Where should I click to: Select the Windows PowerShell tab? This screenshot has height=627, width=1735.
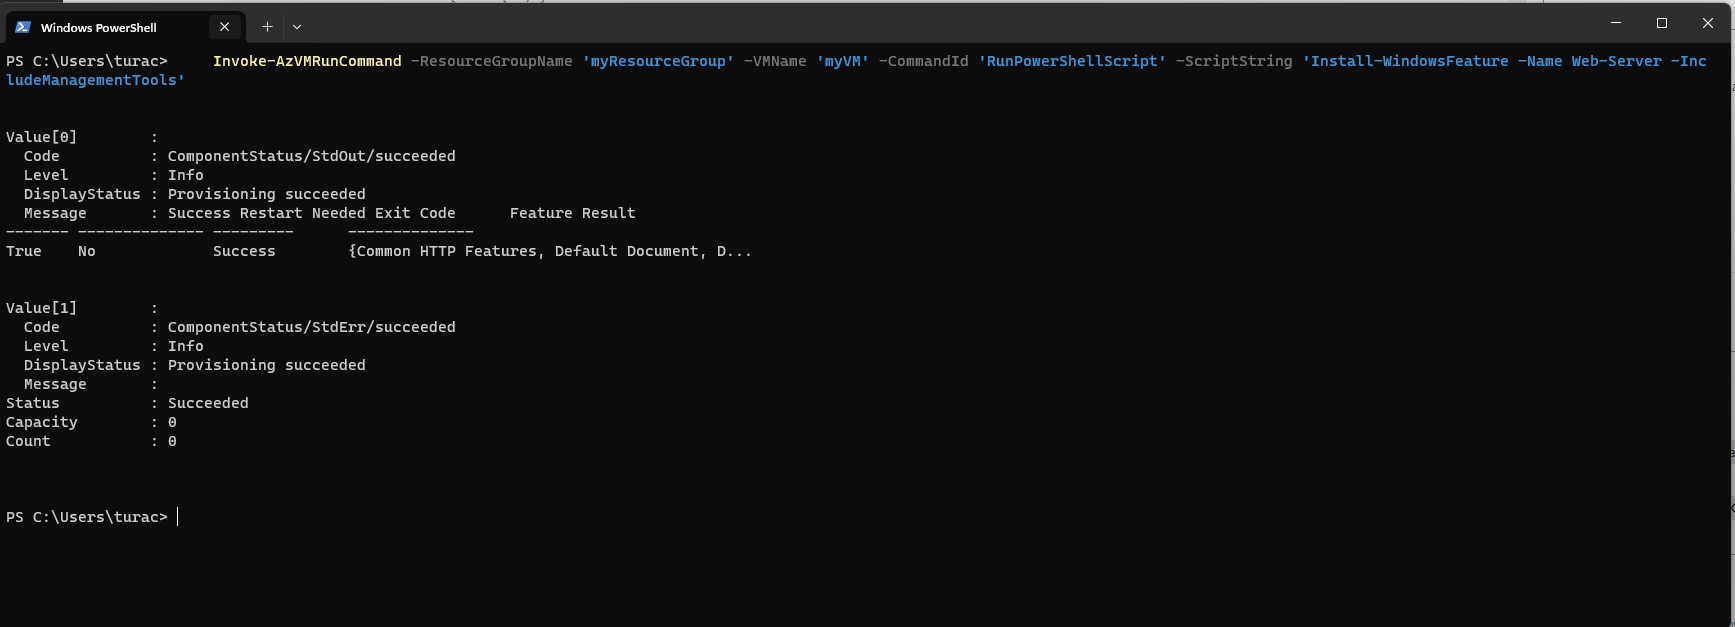[x=110, y=27]
